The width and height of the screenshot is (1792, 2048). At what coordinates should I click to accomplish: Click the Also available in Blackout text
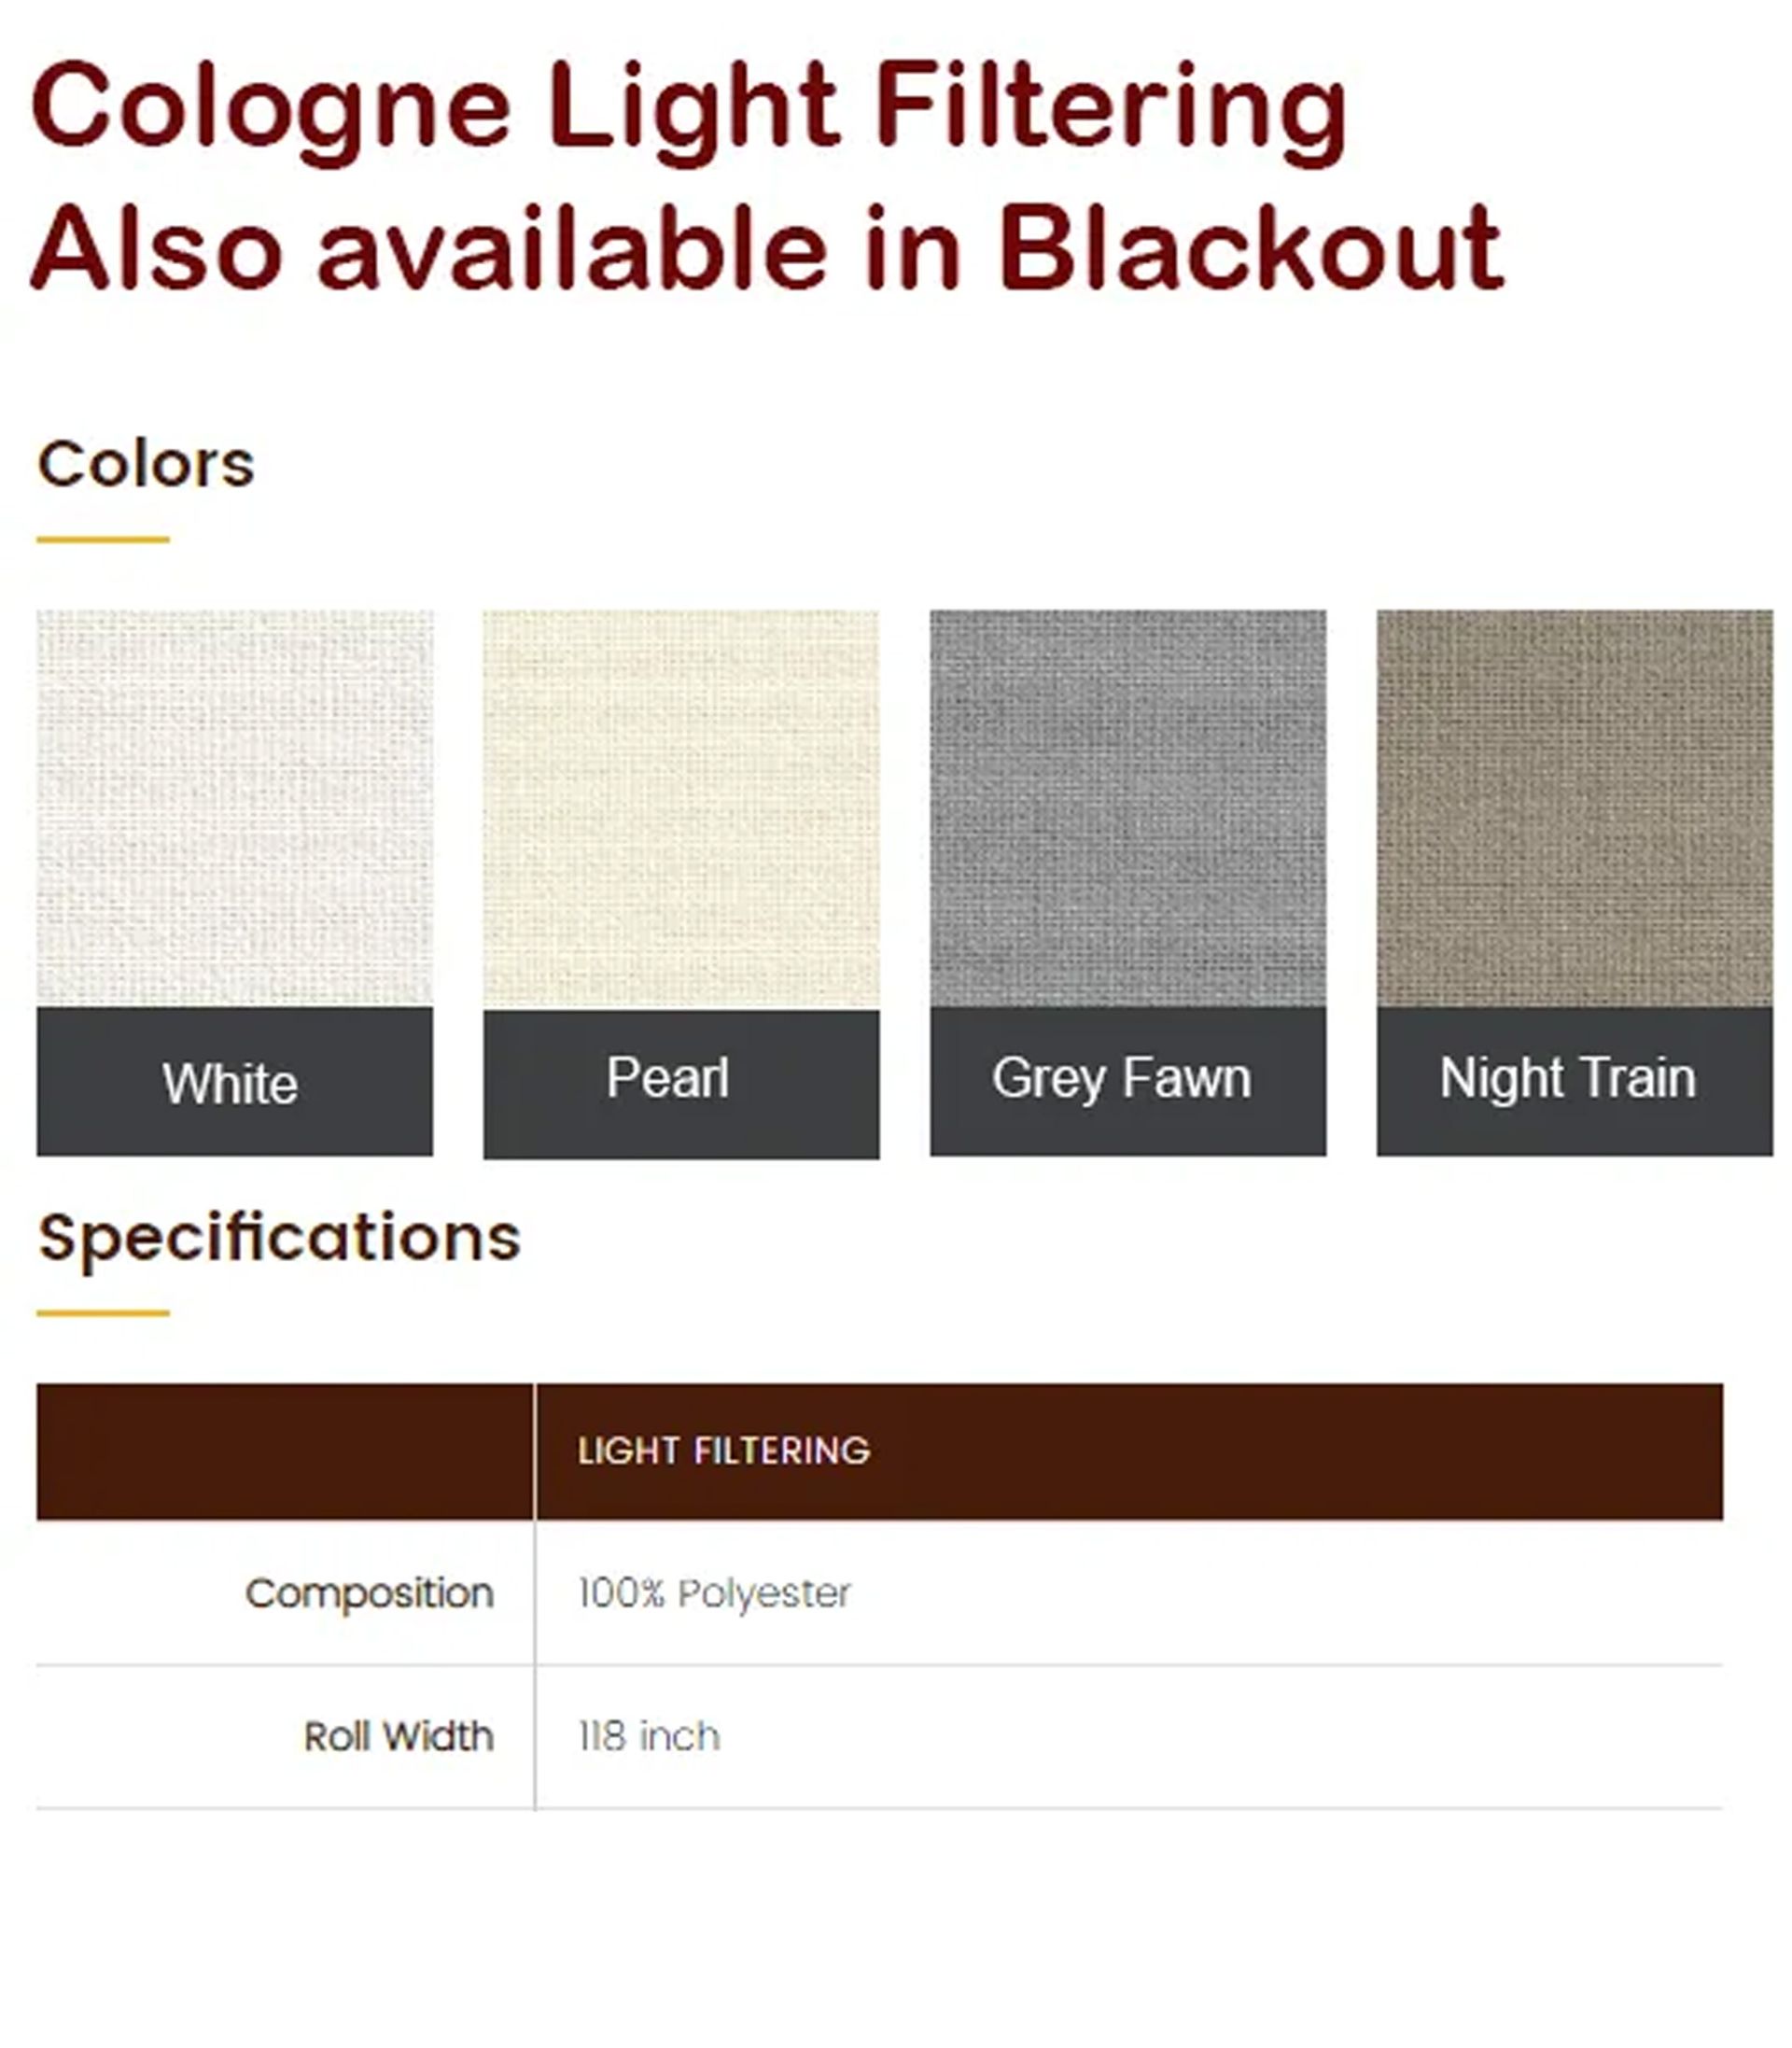pyautogui.click(x=767, y=249)
